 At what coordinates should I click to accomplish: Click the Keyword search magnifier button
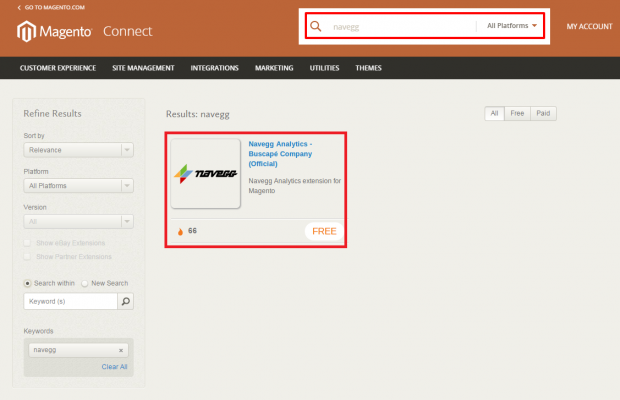[126, 301]
